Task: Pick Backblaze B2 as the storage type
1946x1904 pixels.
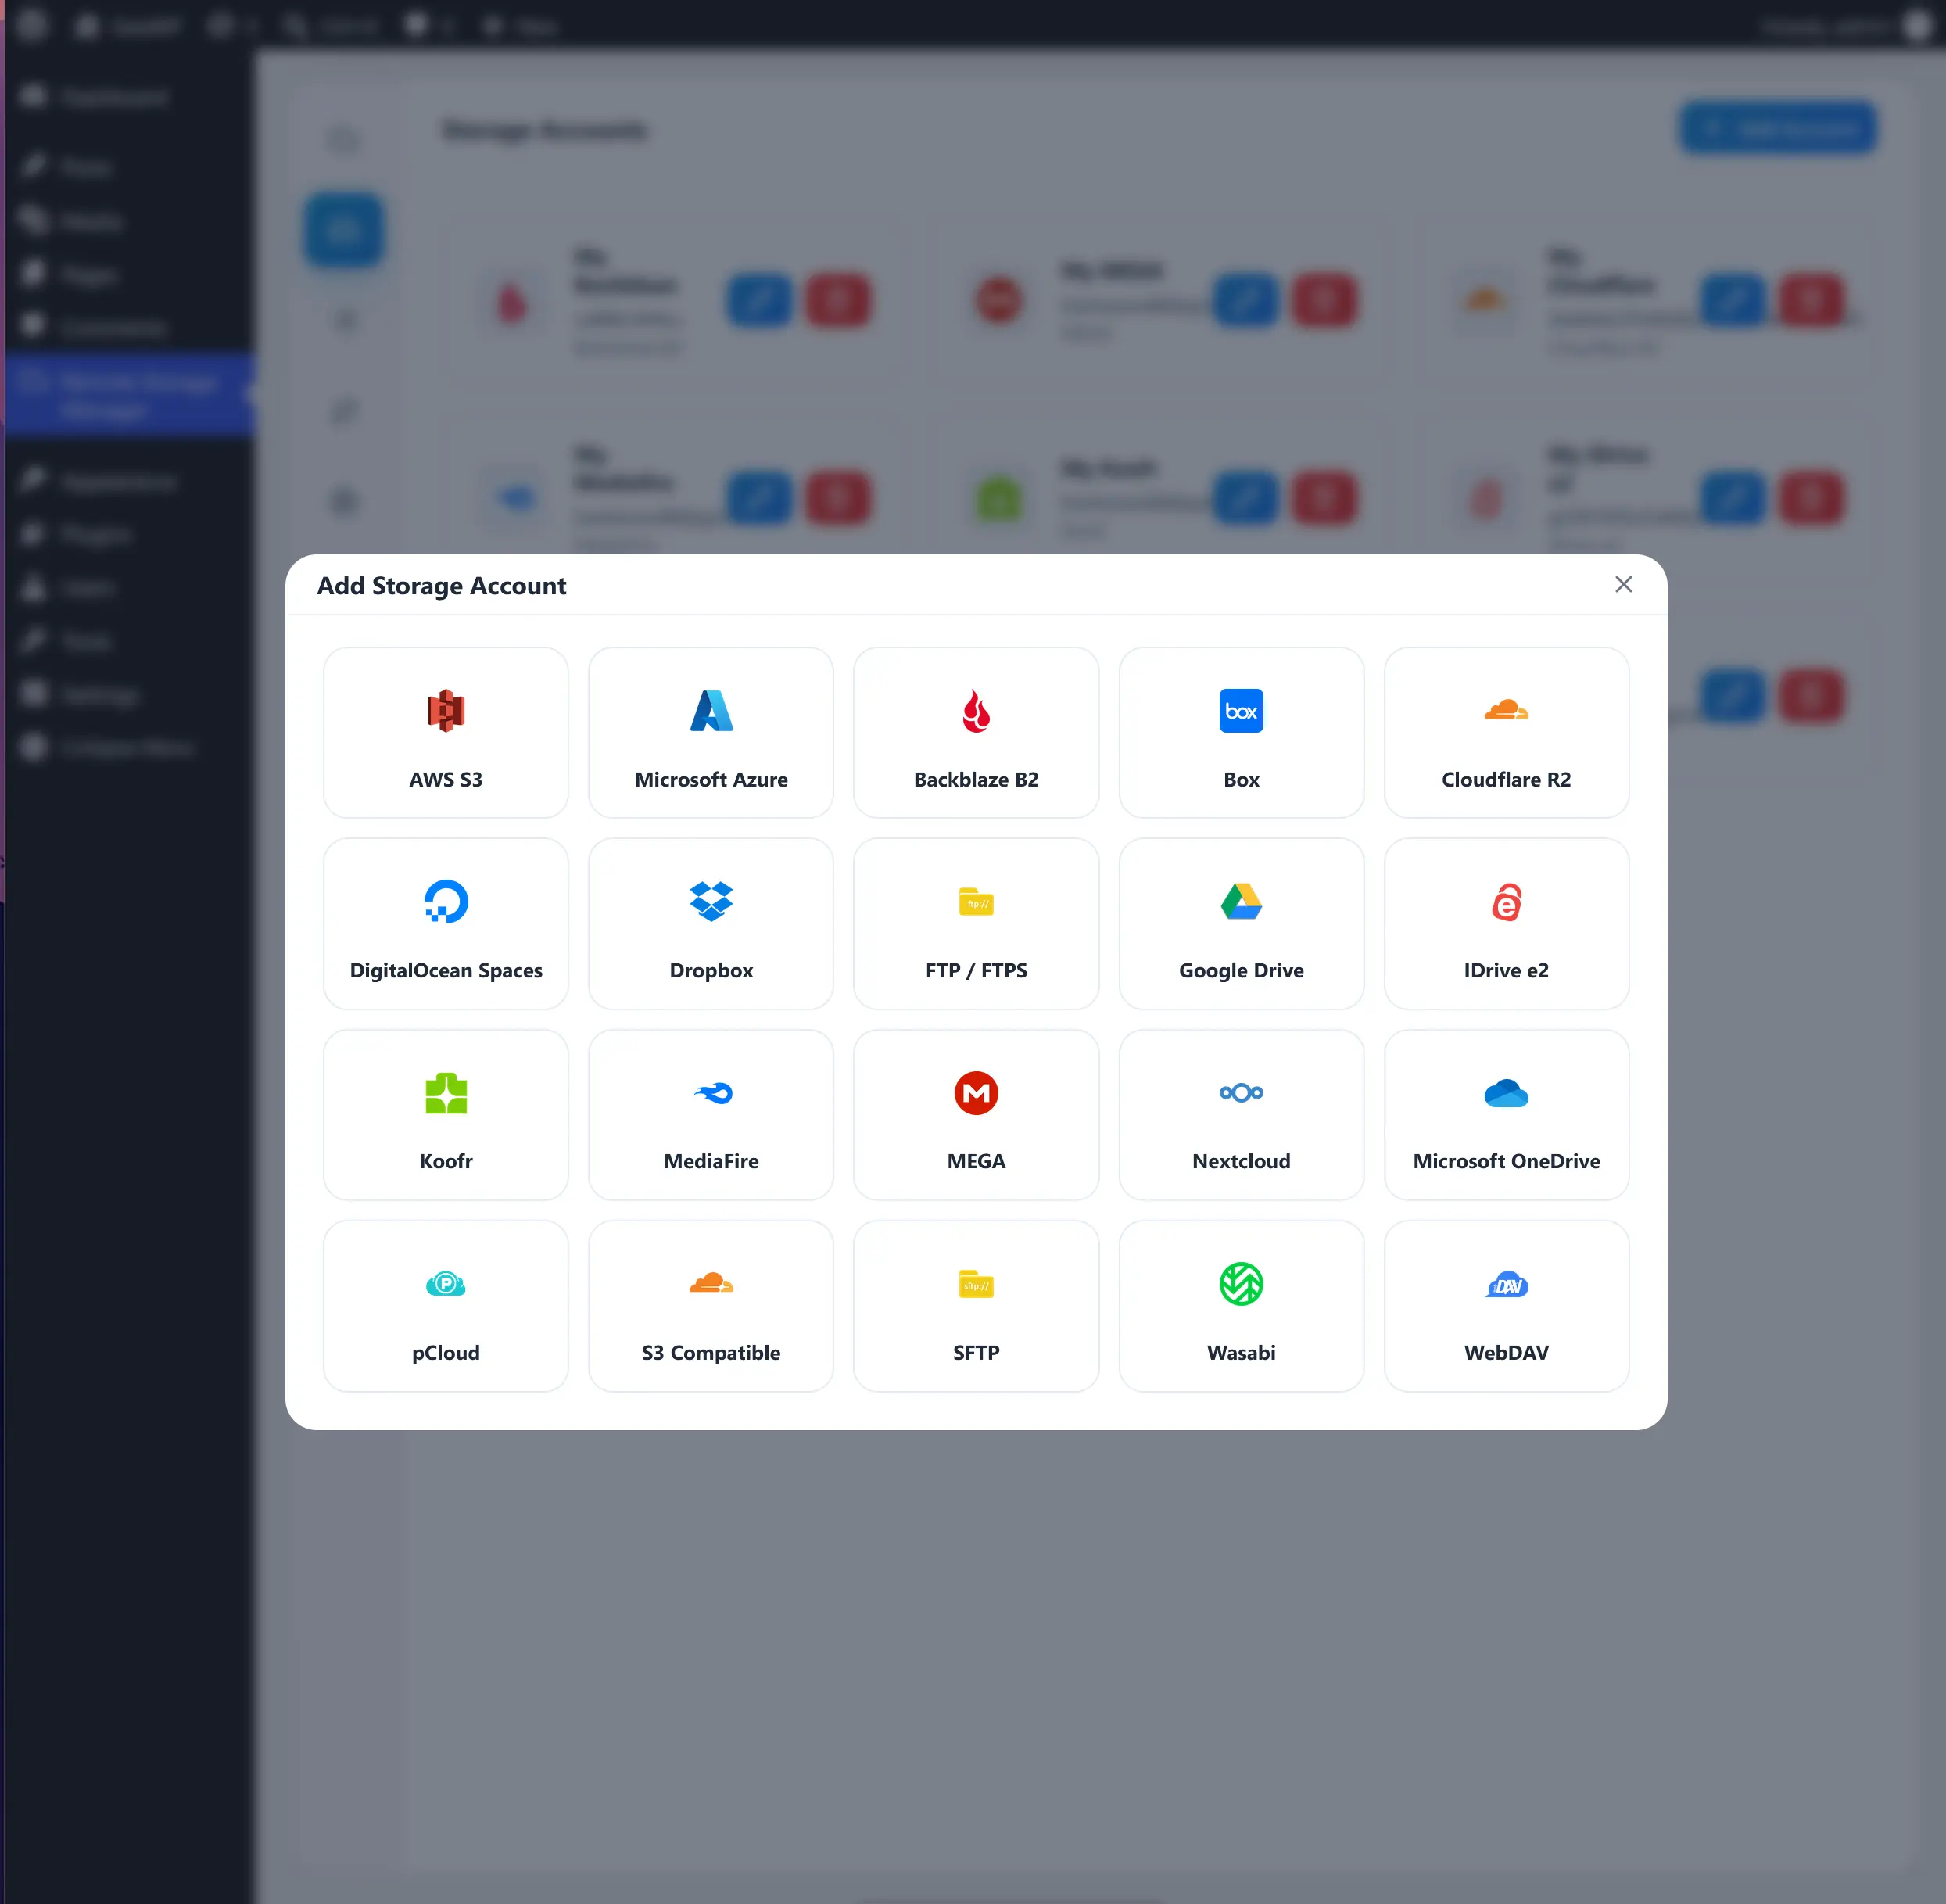Action: [x=976, y=733]
